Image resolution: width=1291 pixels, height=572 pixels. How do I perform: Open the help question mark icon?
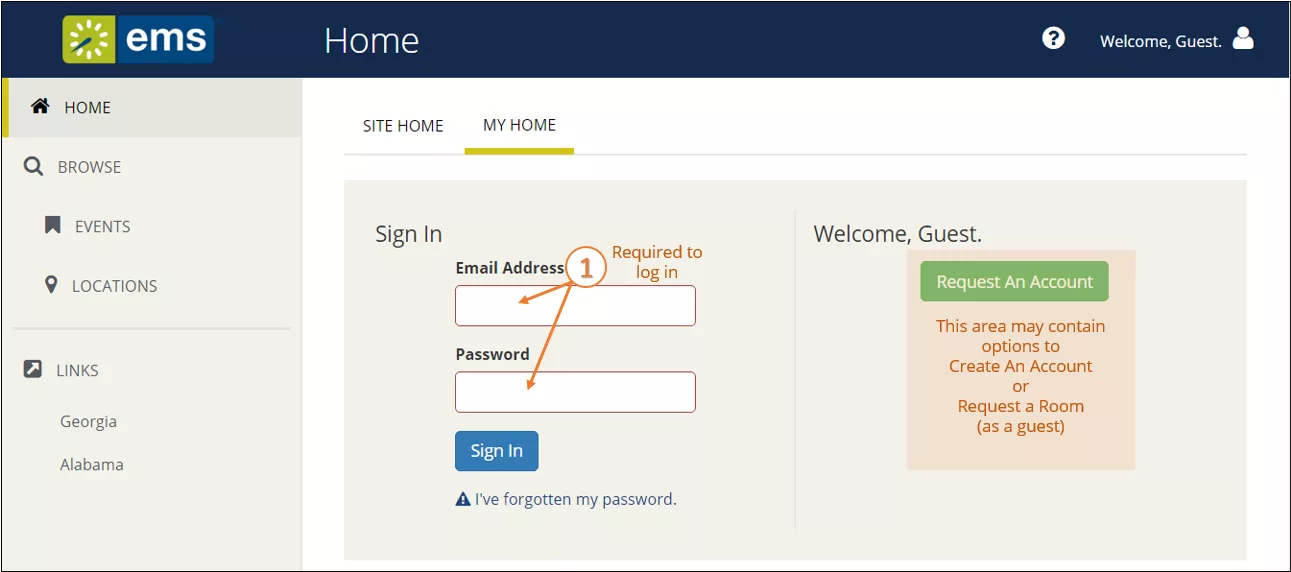(x=1053, y=38)
